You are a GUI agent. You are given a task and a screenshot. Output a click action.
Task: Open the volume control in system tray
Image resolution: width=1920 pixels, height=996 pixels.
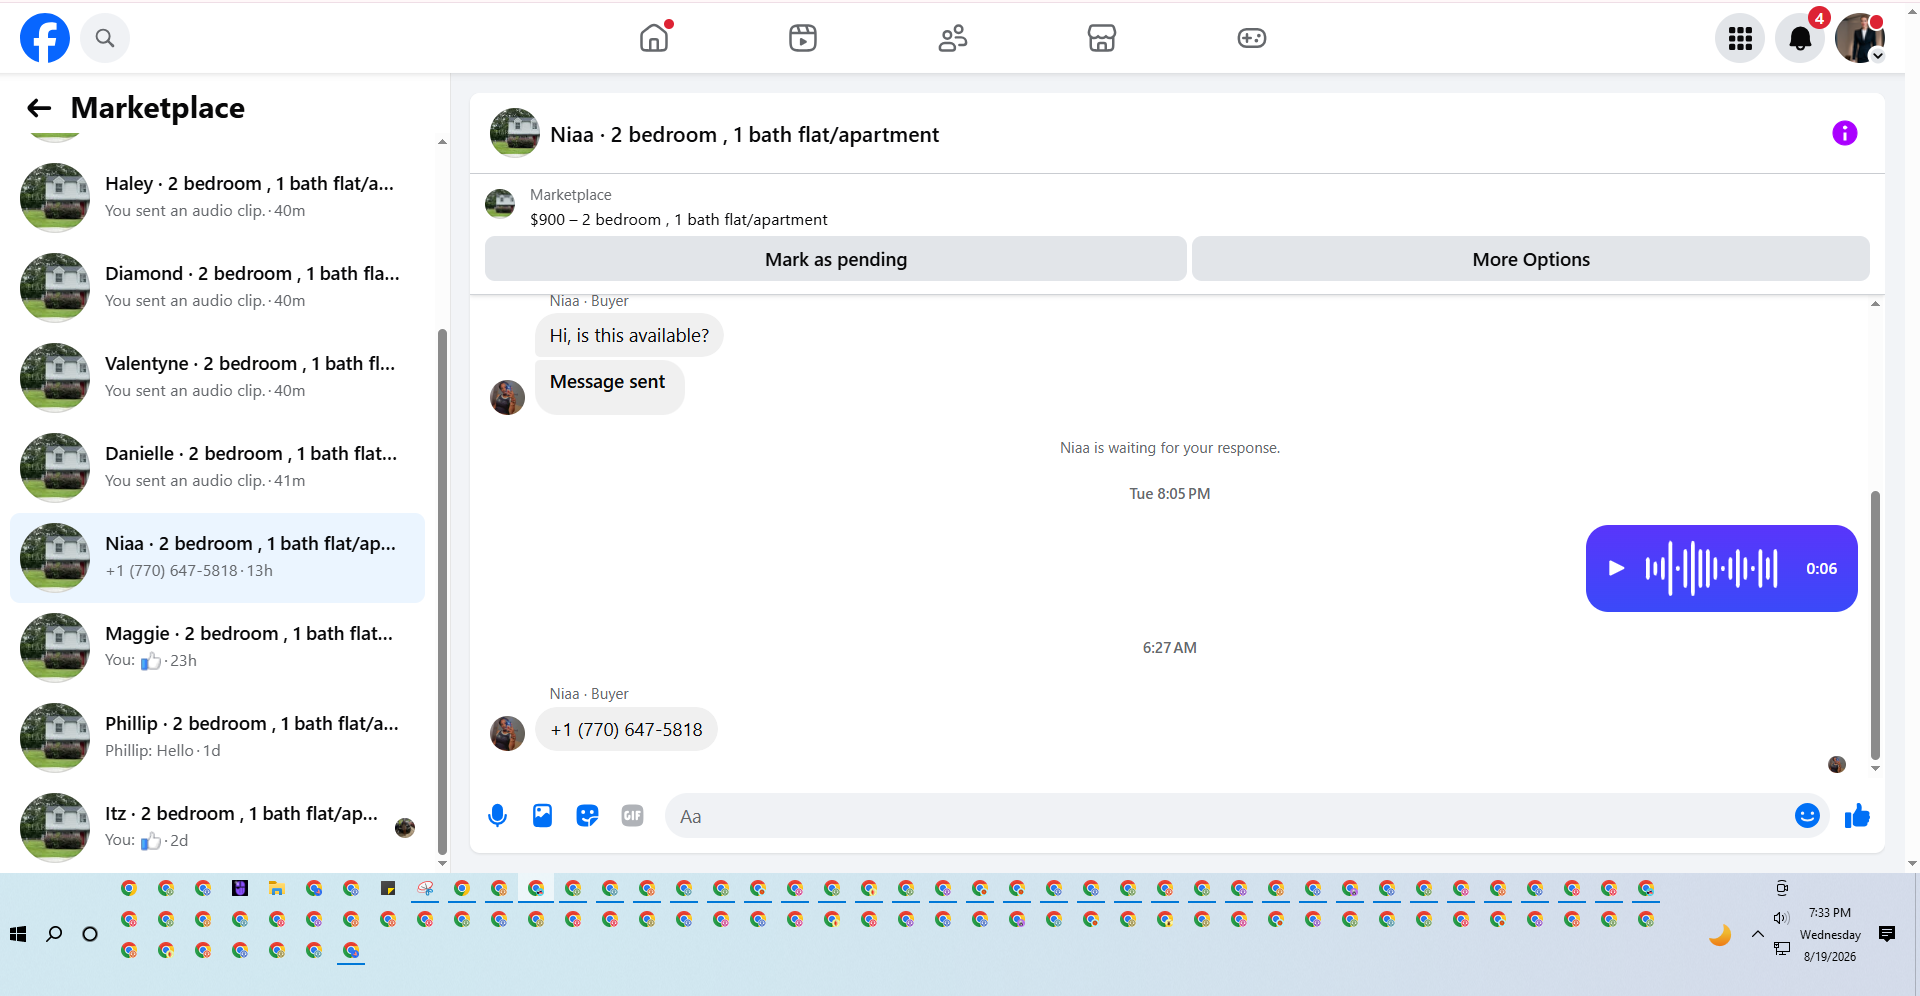(1781, 918)
